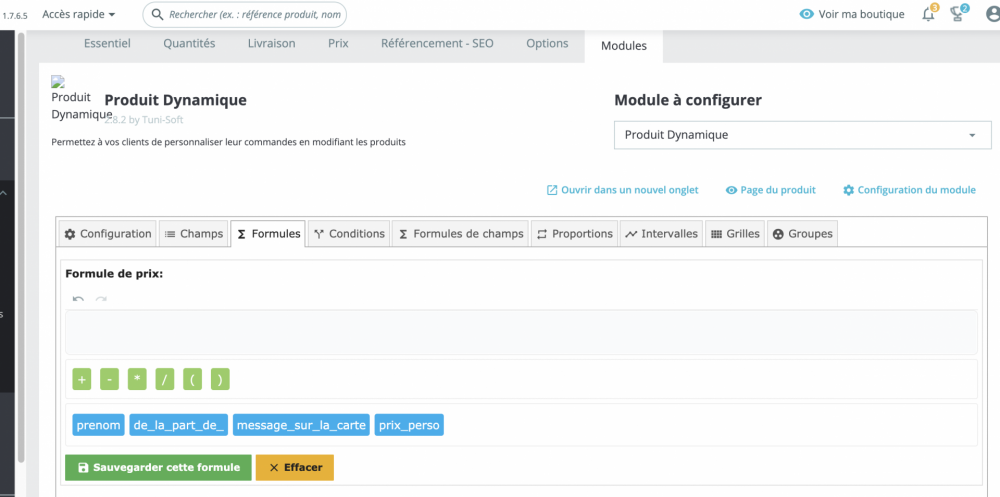
Task: Open the user account avatar menu
Action: pyautogui.click(x=992, y=14)
